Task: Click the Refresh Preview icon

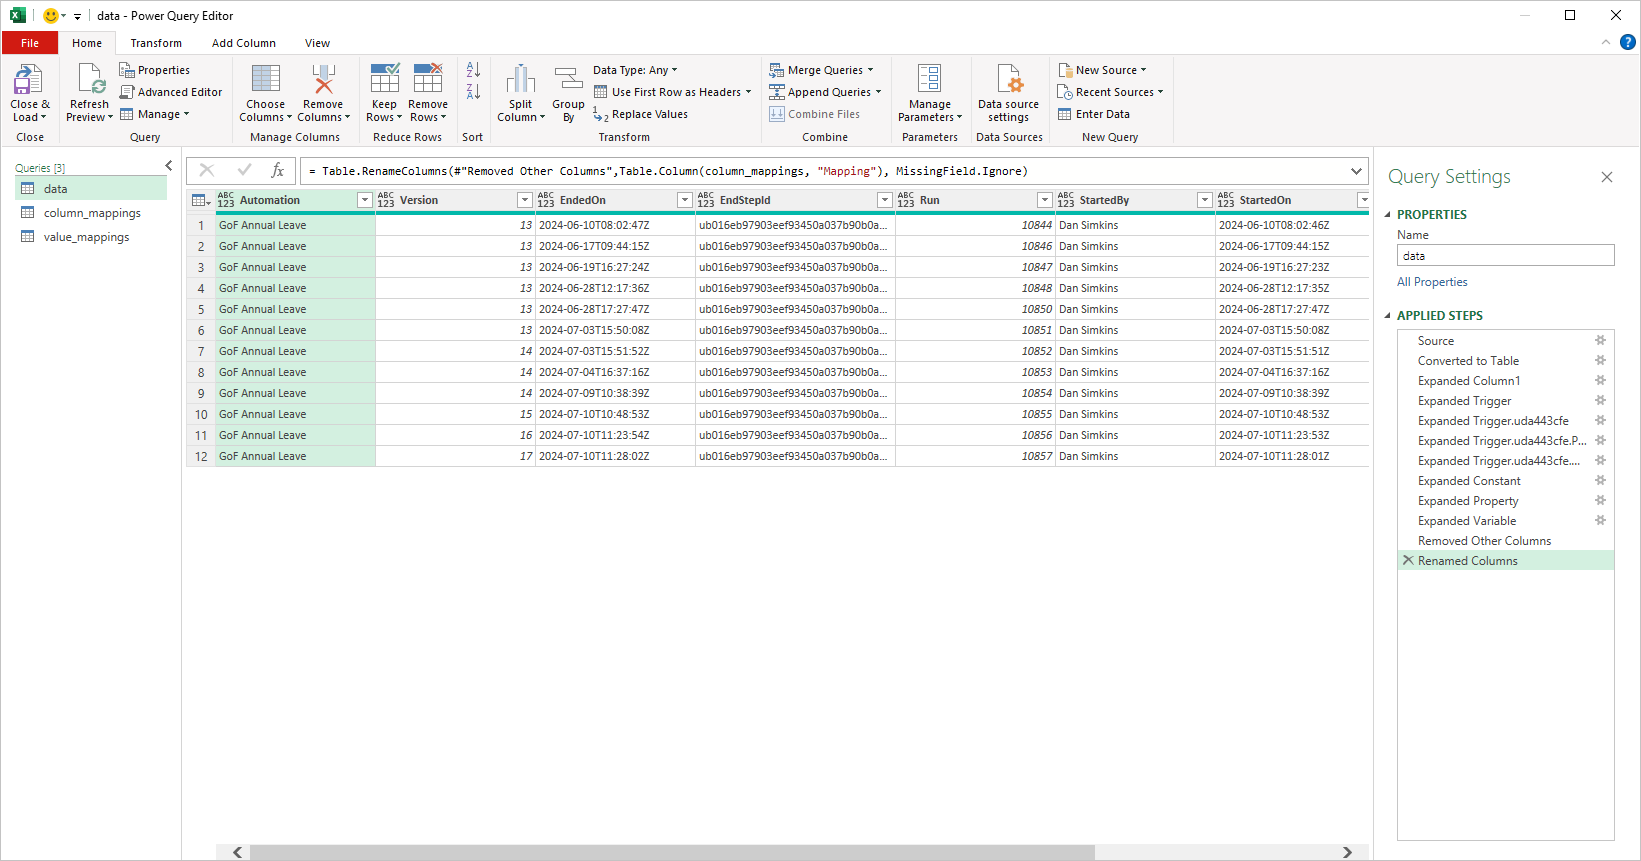Action: click(90, 80)
